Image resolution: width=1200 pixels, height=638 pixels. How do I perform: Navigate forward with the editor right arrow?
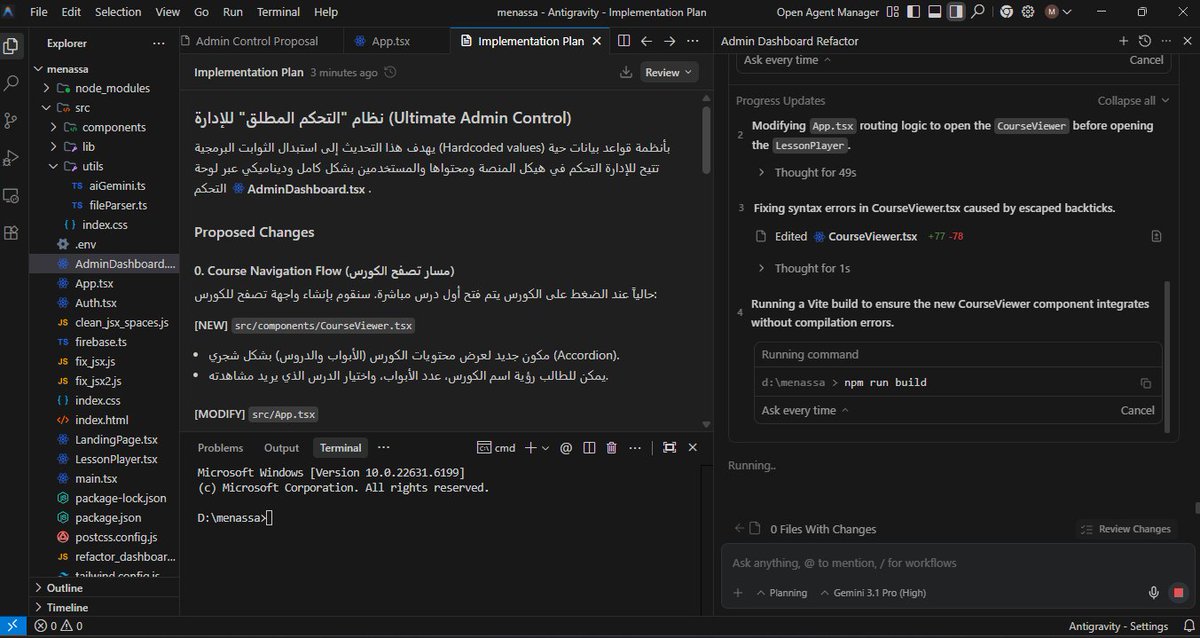(670, 42)
